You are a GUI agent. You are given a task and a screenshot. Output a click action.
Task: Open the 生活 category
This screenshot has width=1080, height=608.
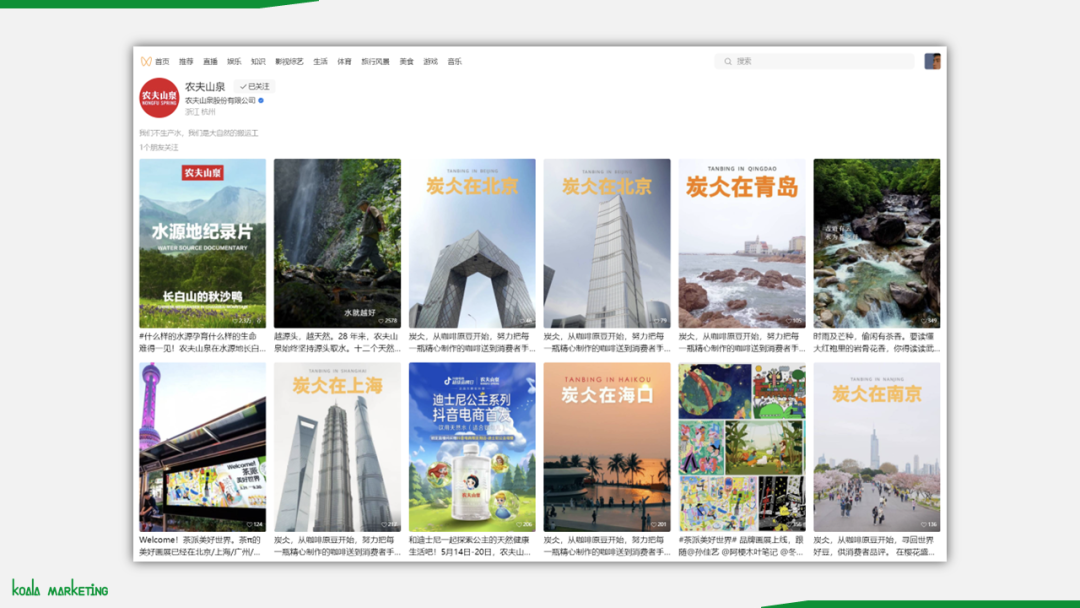320,61
